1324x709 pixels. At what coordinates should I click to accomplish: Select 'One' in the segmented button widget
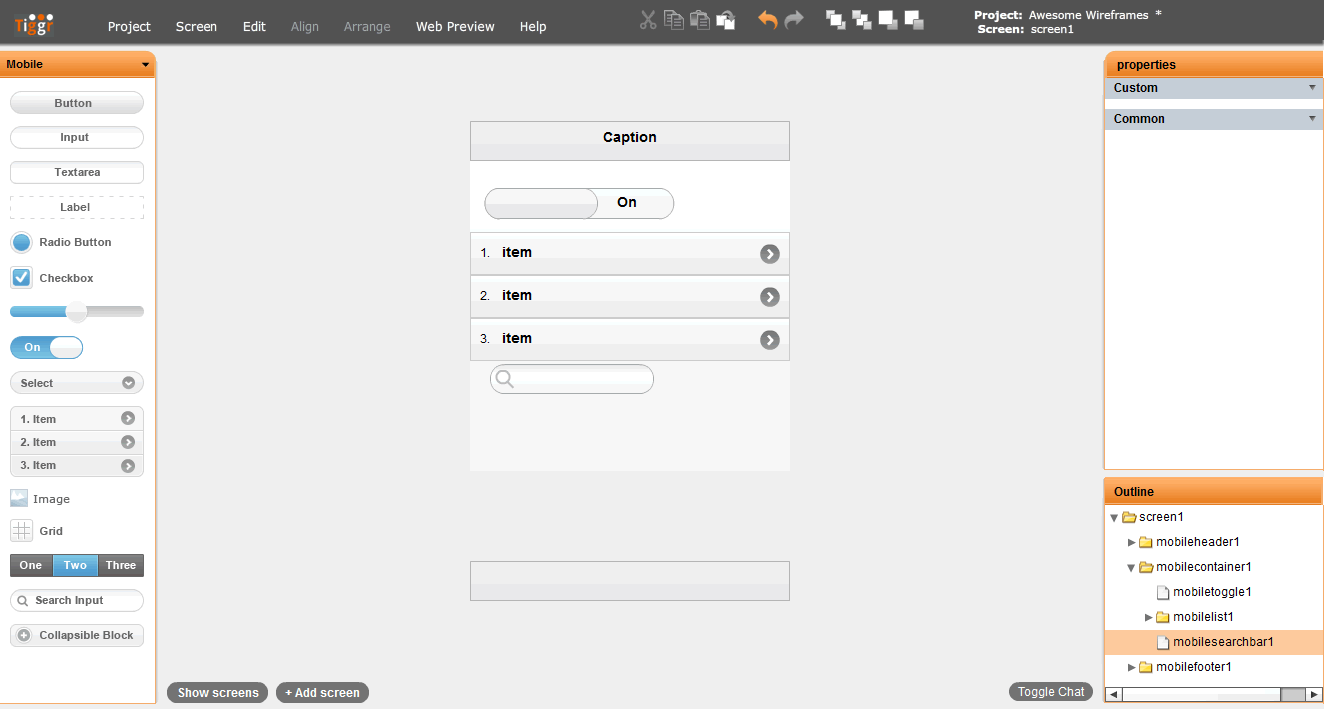point(31,565)
